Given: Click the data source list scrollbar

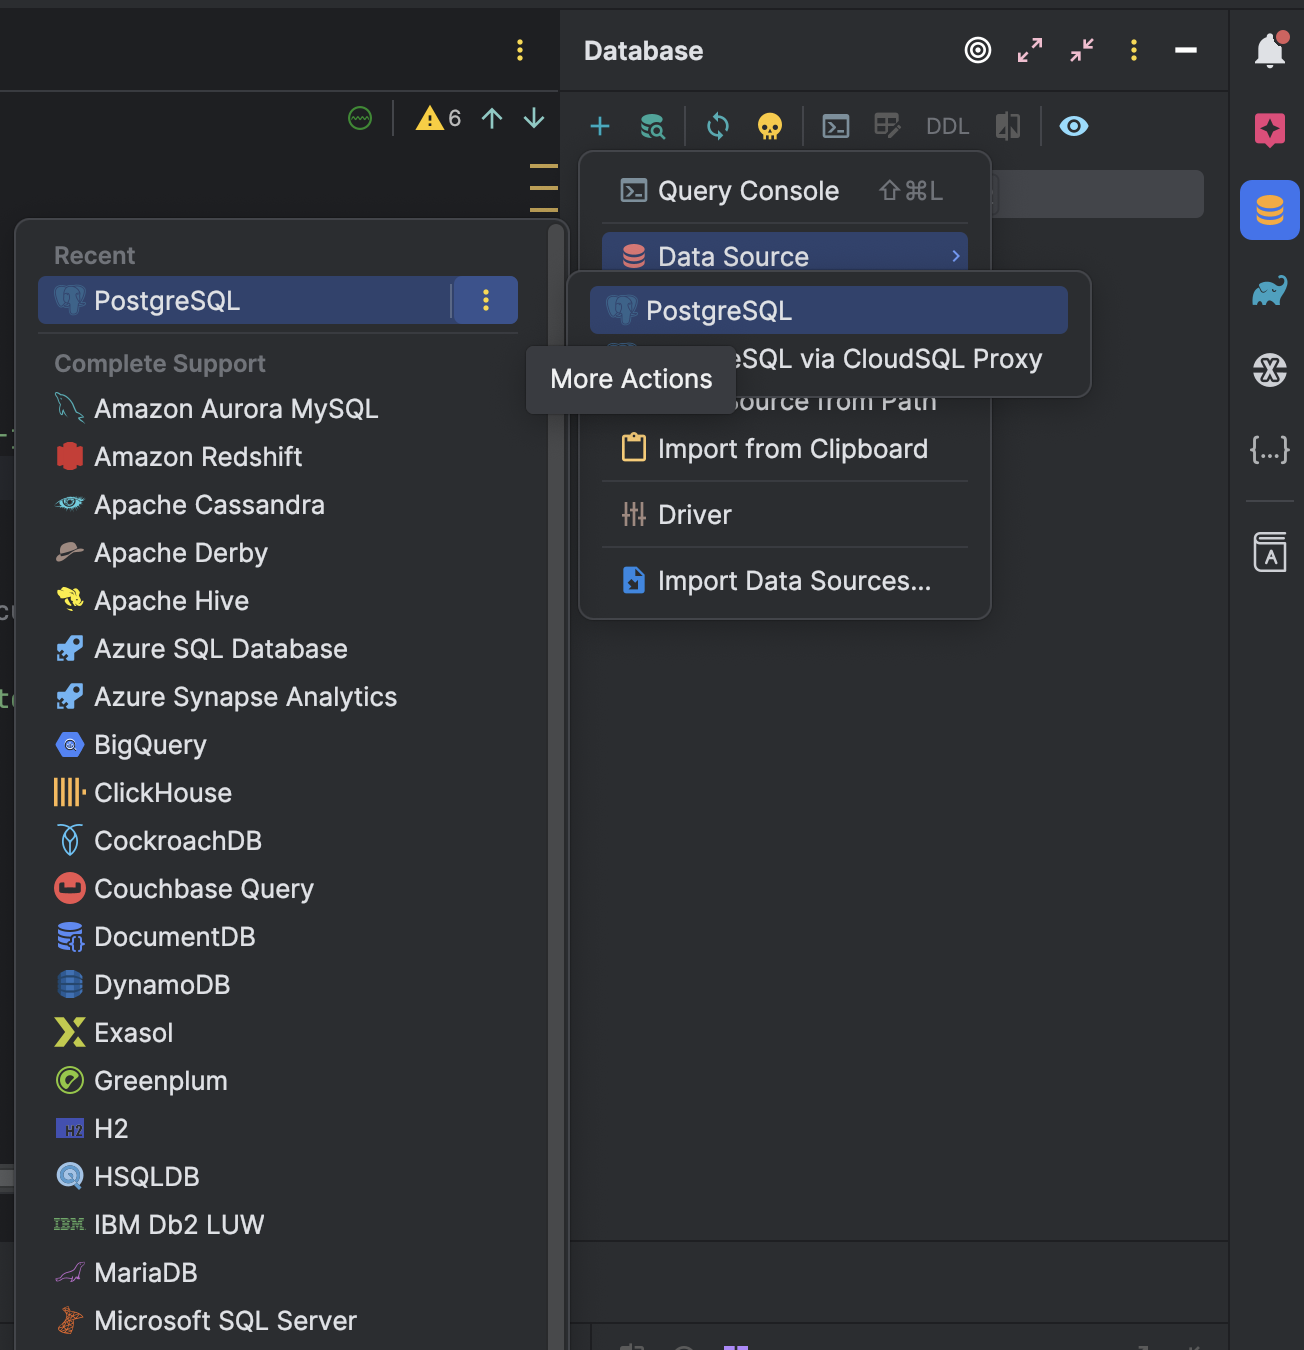Looking at the screenshot, I should click(556, 787).
